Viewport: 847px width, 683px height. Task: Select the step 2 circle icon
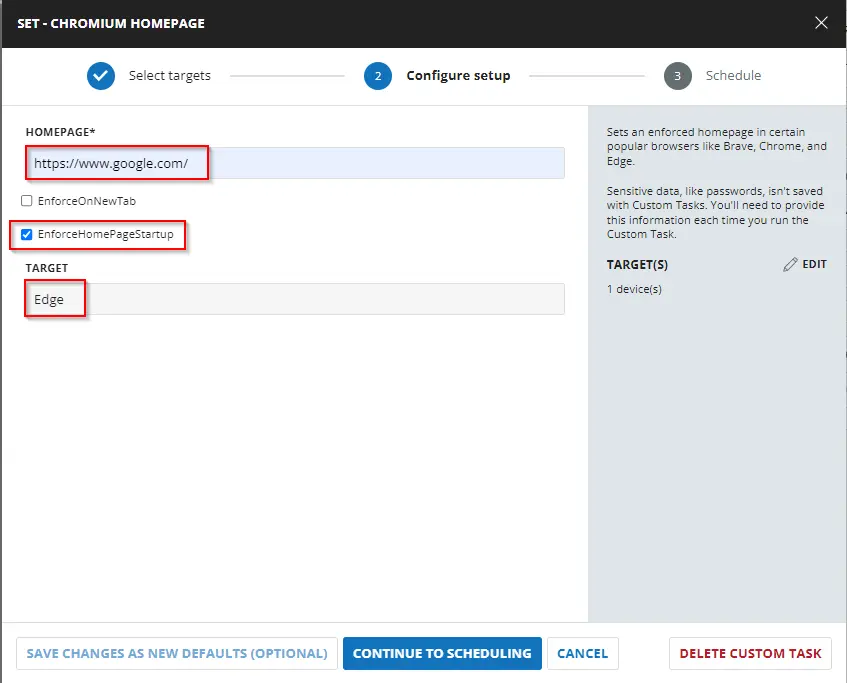378,76
